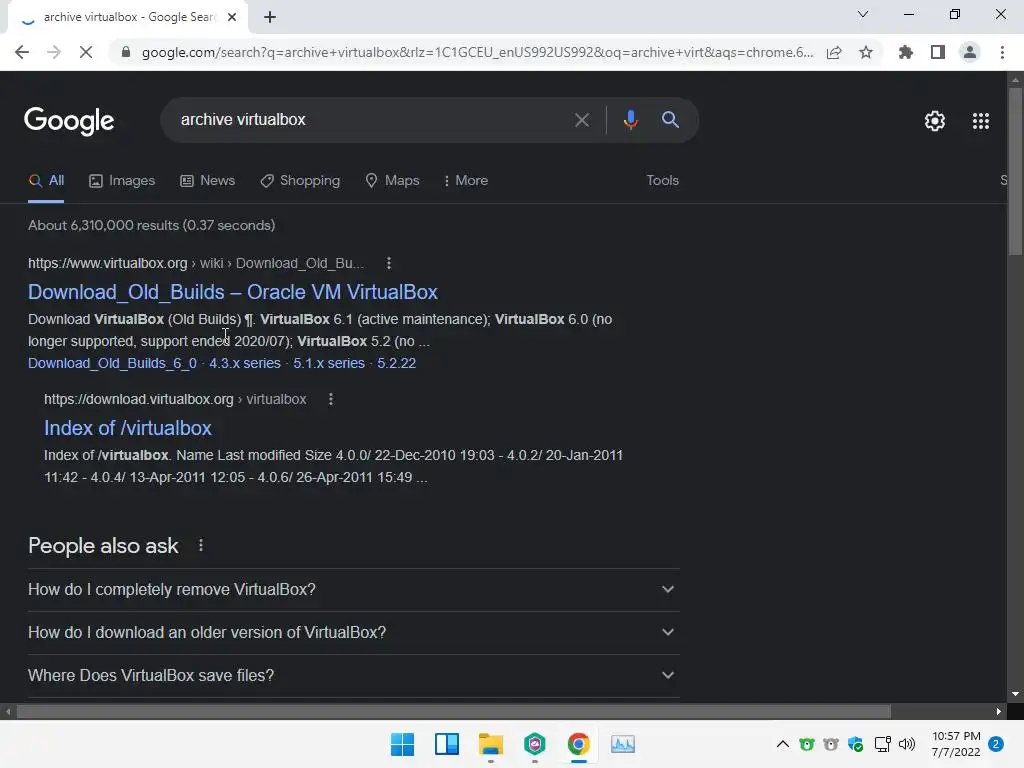This screenshot has height=768, width=1024.
Task: Open Download_Old_Builds – Oracle VM VirtualBox result
Action: click(232, 292)
